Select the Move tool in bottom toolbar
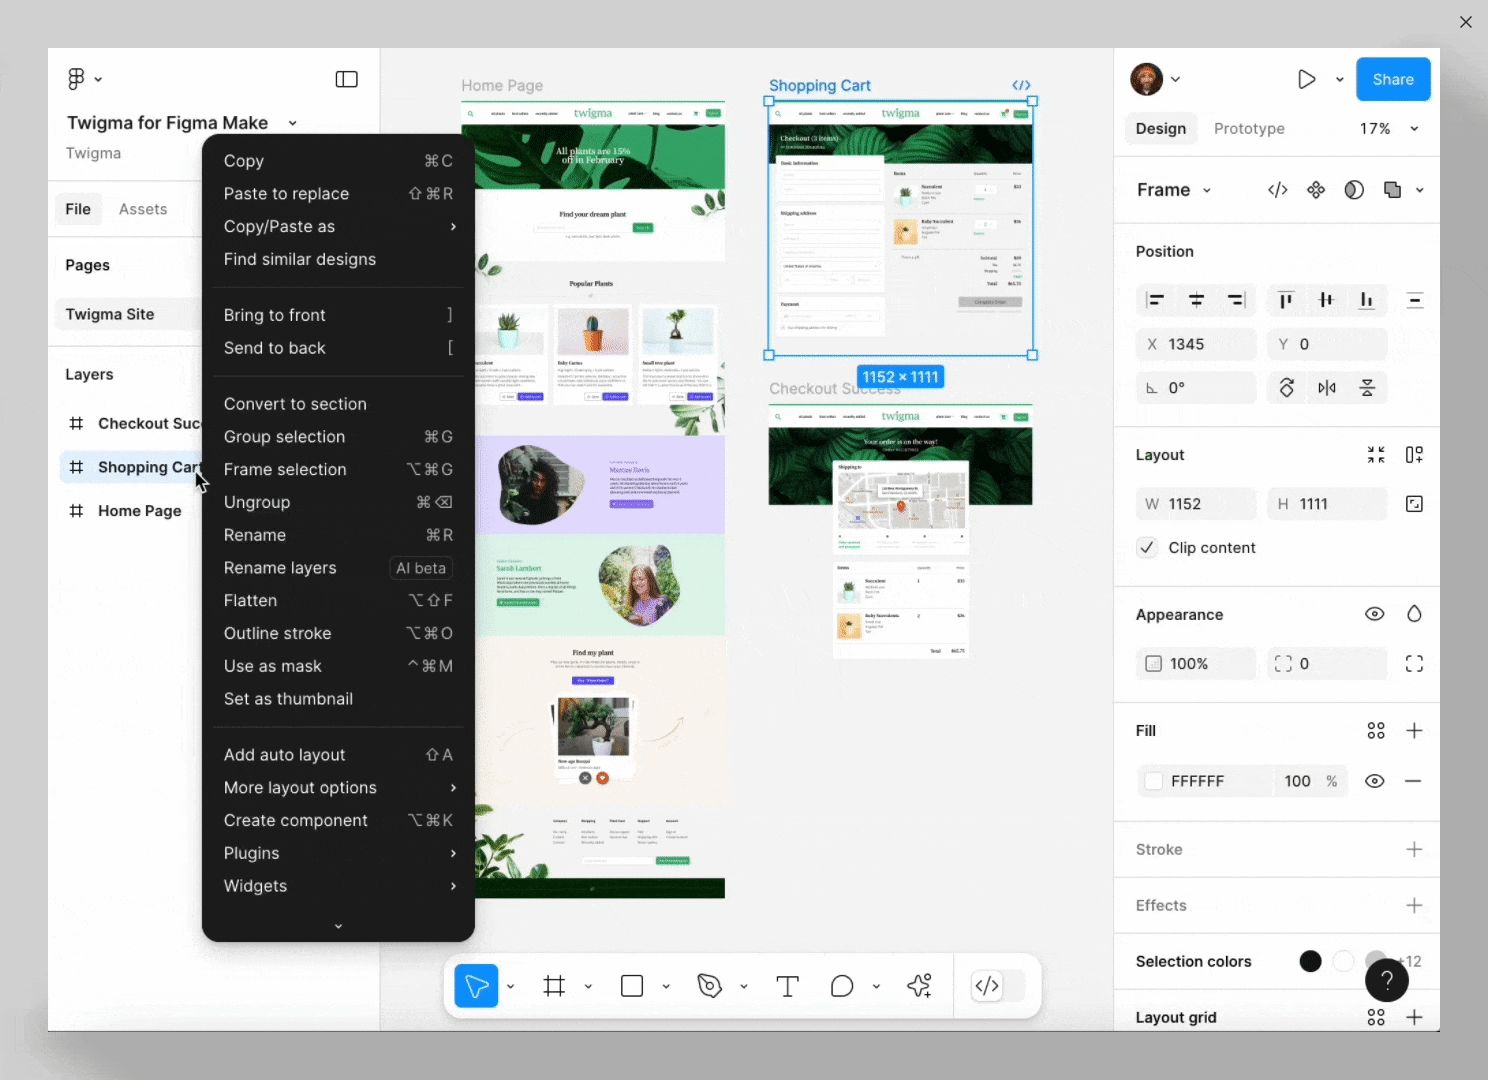 click(x=476, y=986)
